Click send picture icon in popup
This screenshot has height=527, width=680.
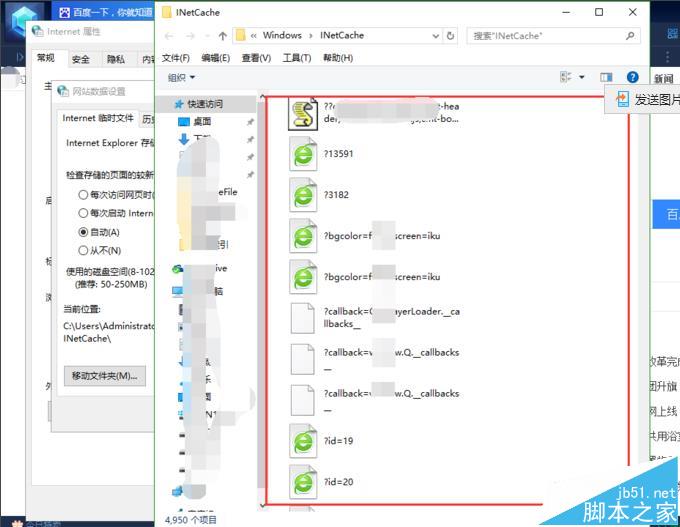623,99
